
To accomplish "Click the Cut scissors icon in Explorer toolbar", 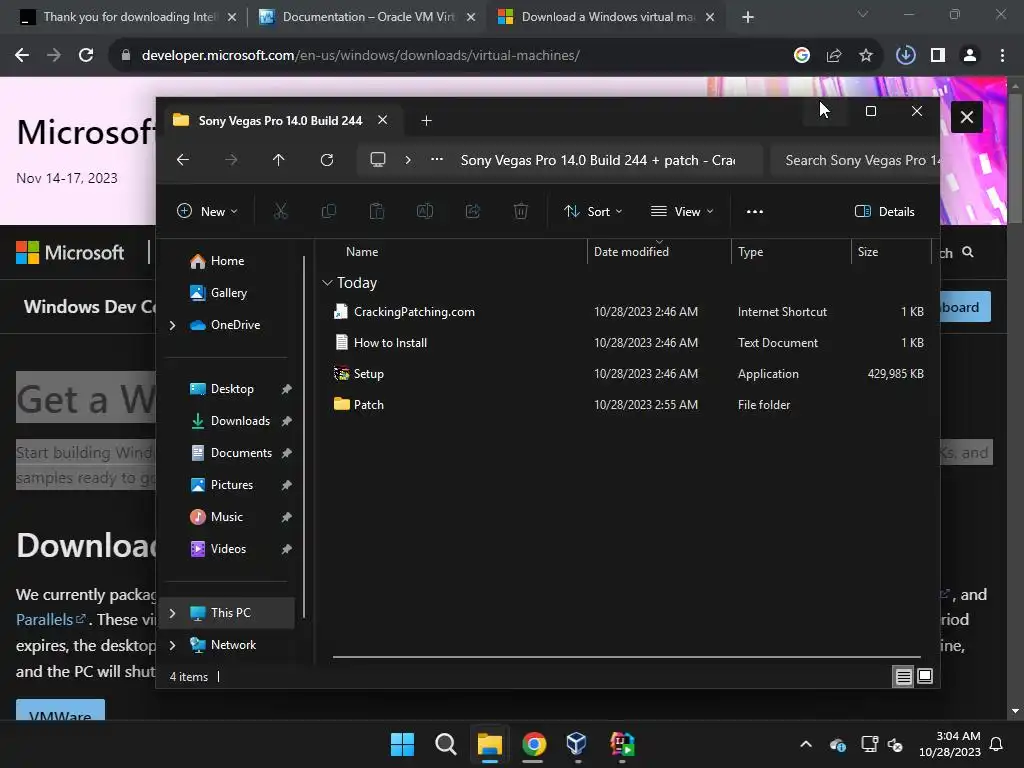I will (280, 211).
